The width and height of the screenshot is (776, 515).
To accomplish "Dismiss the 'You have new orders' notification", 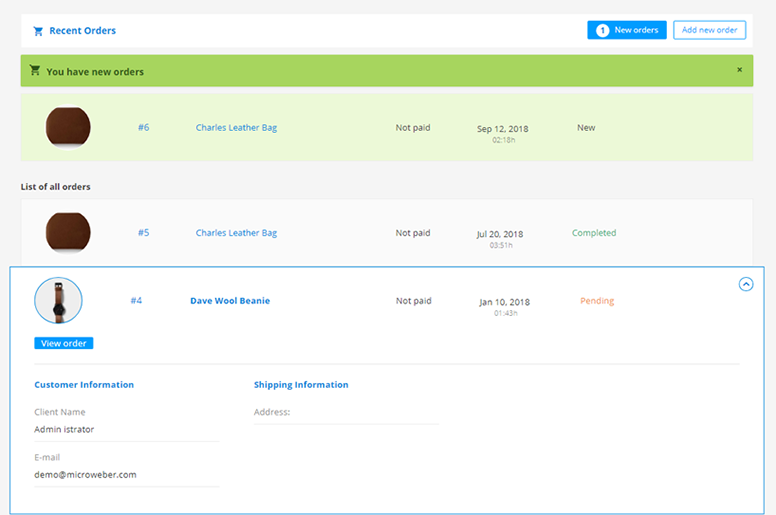I will (x=739, y=70).
